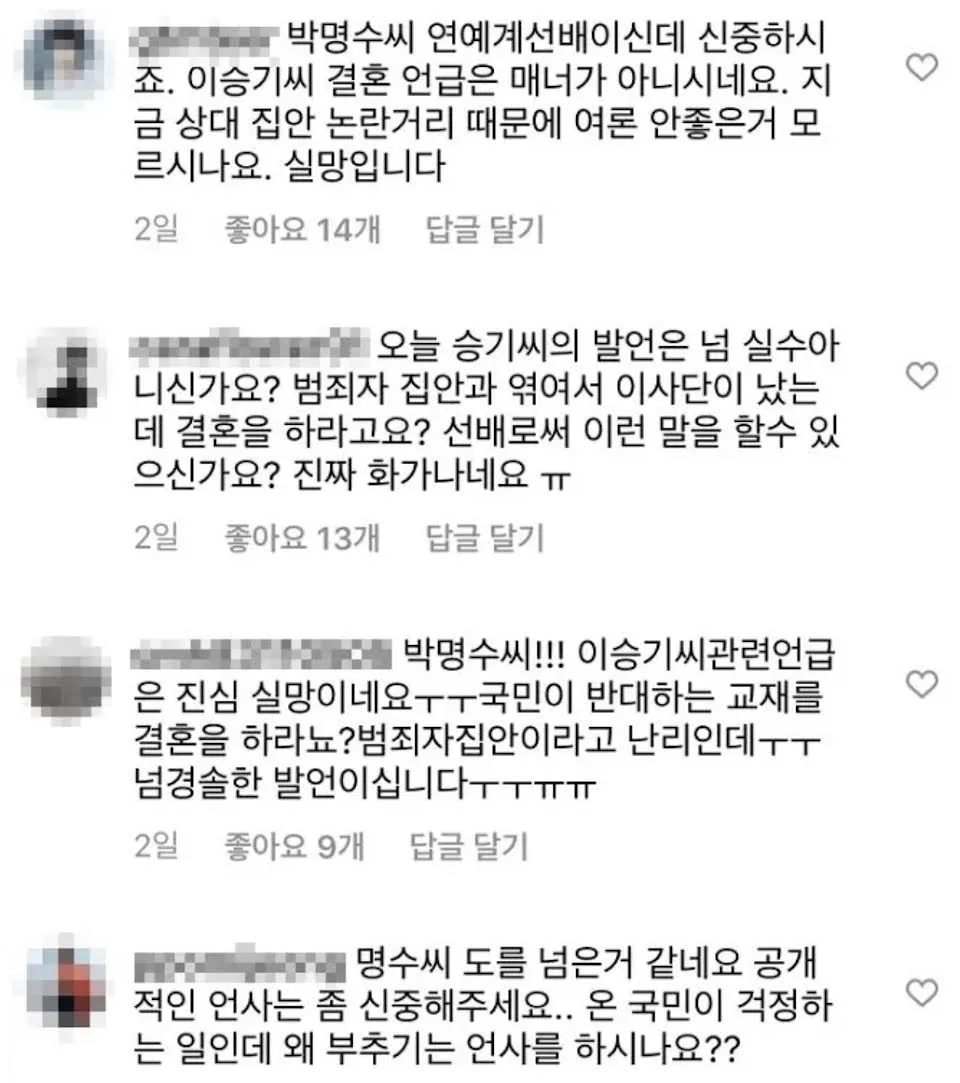Image resolution: width=960 pixels, height=1083 pixels.
Task: Open blurred username before '박명수씨 연예계선배이신데'
Action: pyautogui.click(x=205, y=39)
